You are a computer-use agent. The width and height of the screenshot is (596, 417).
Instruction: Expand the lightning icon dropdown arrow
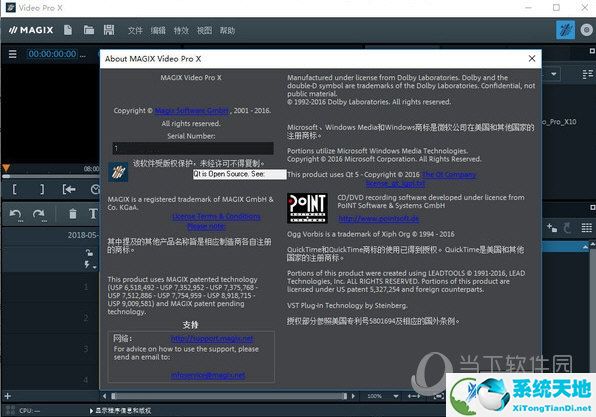click(x=94, y=267)
